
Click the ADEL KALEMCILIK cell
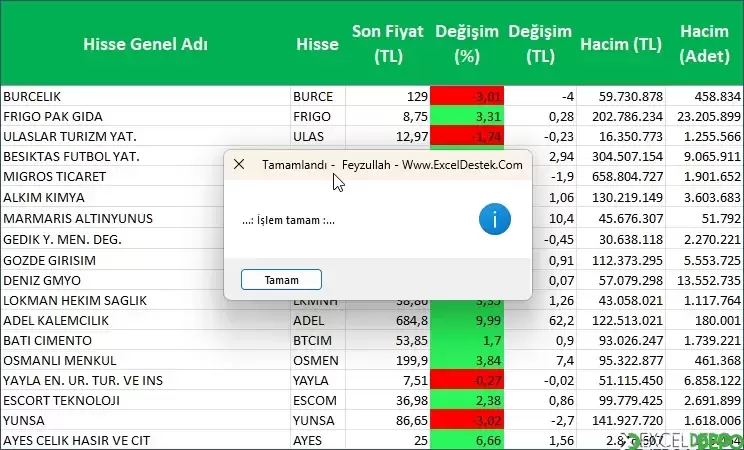pos(145,320)
